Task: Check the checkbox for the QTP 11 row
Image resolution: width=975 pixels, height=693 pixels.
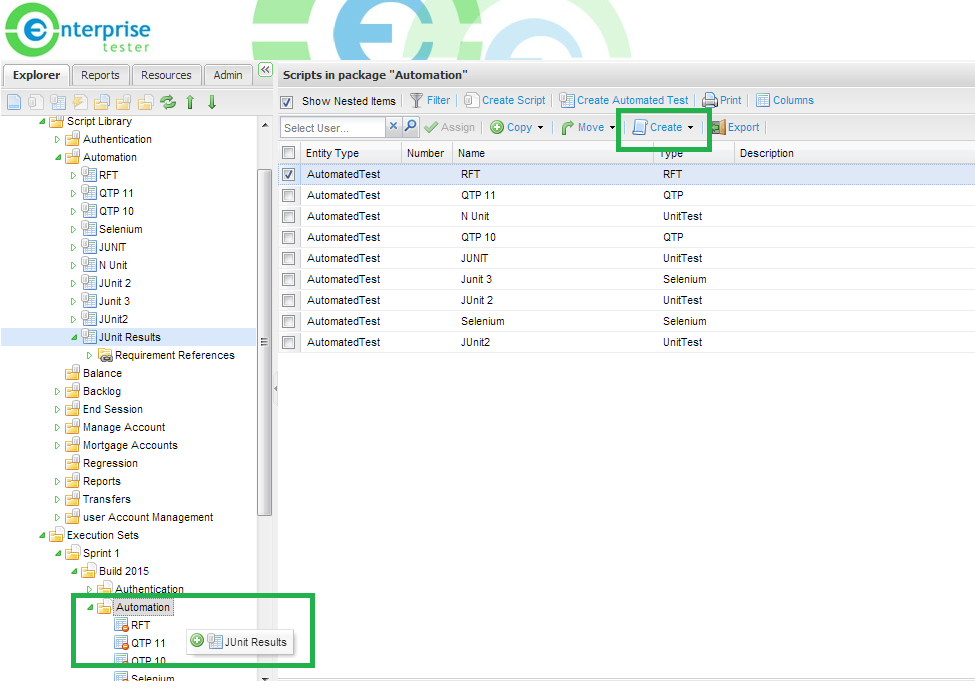Action: tap(289, 195)
